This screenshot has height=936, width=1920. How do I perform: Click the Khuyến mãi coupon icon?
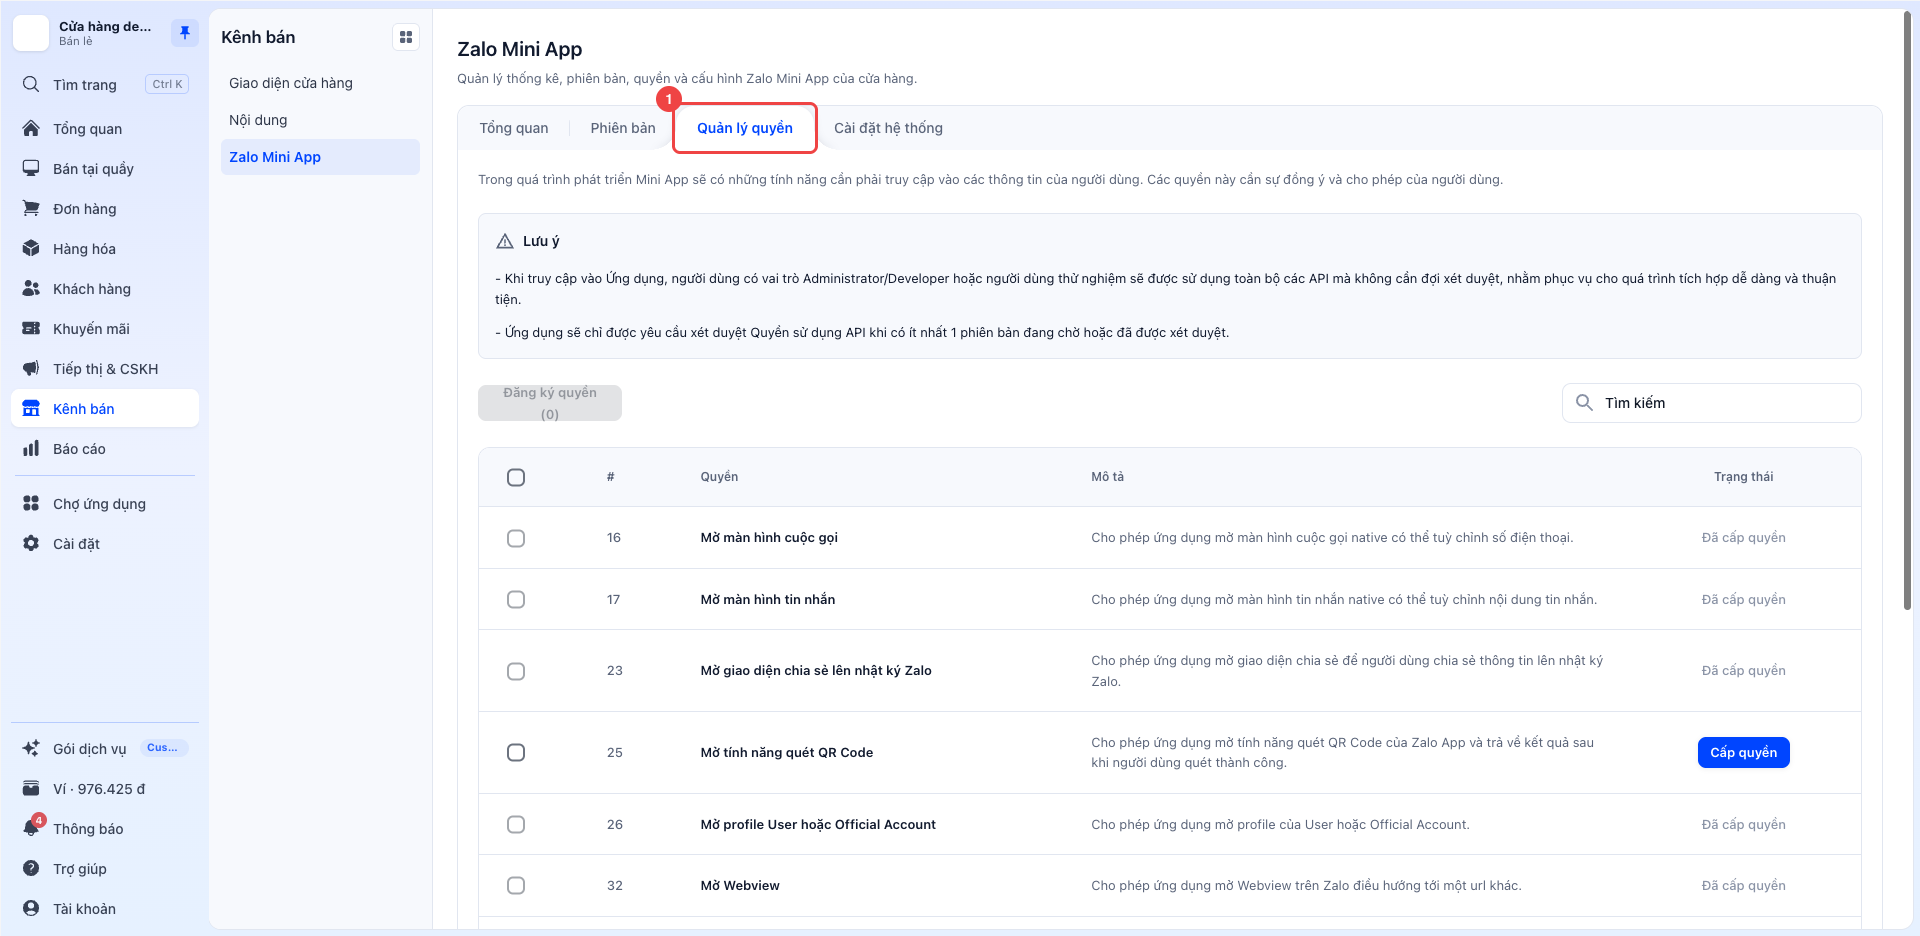coord(31,328)
